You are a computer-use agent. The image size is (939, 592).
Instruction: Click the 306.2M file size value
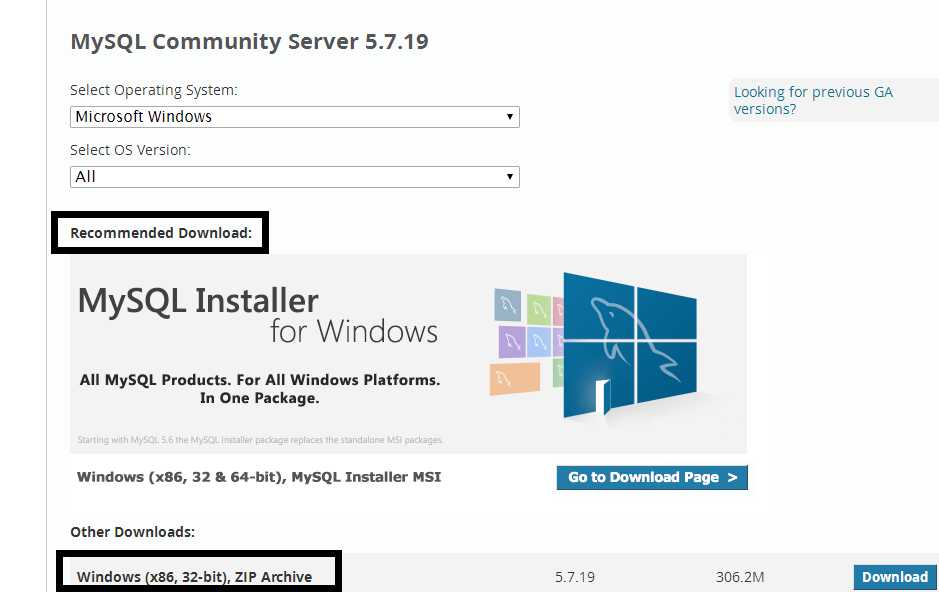[x=740, y=577]
